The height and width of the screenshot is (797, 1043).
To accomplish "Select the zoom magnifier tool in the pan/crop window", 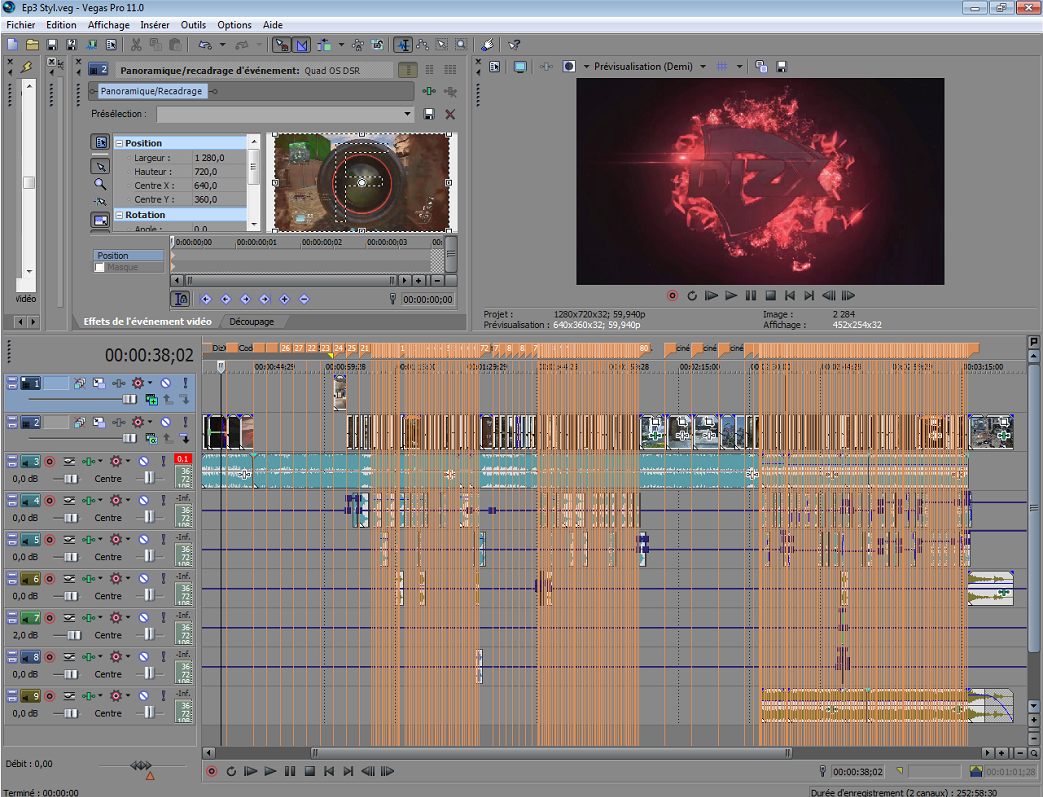I will pos(101,184).
